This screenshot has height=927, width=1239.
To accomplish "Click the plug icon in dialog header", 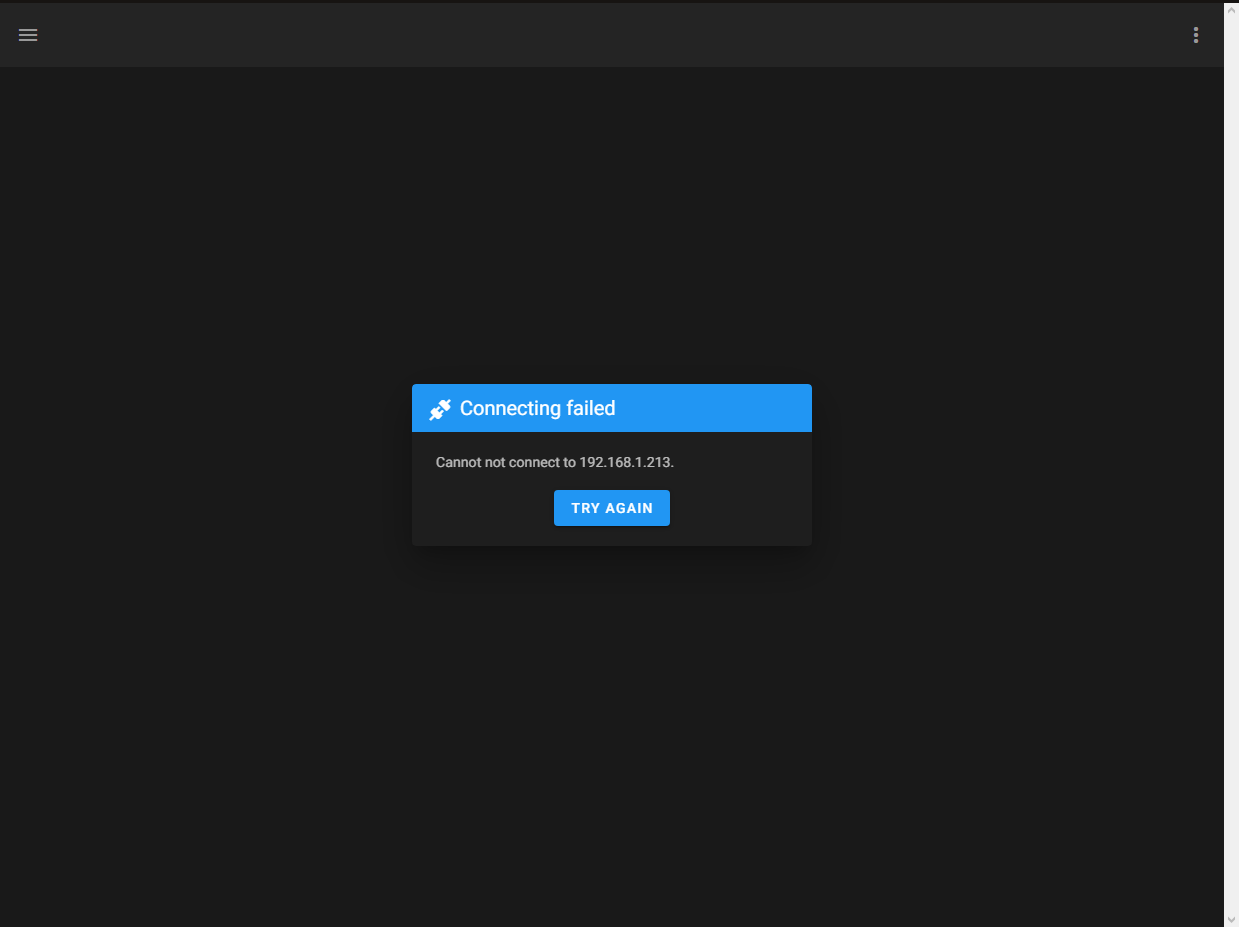I will [440, 409].
